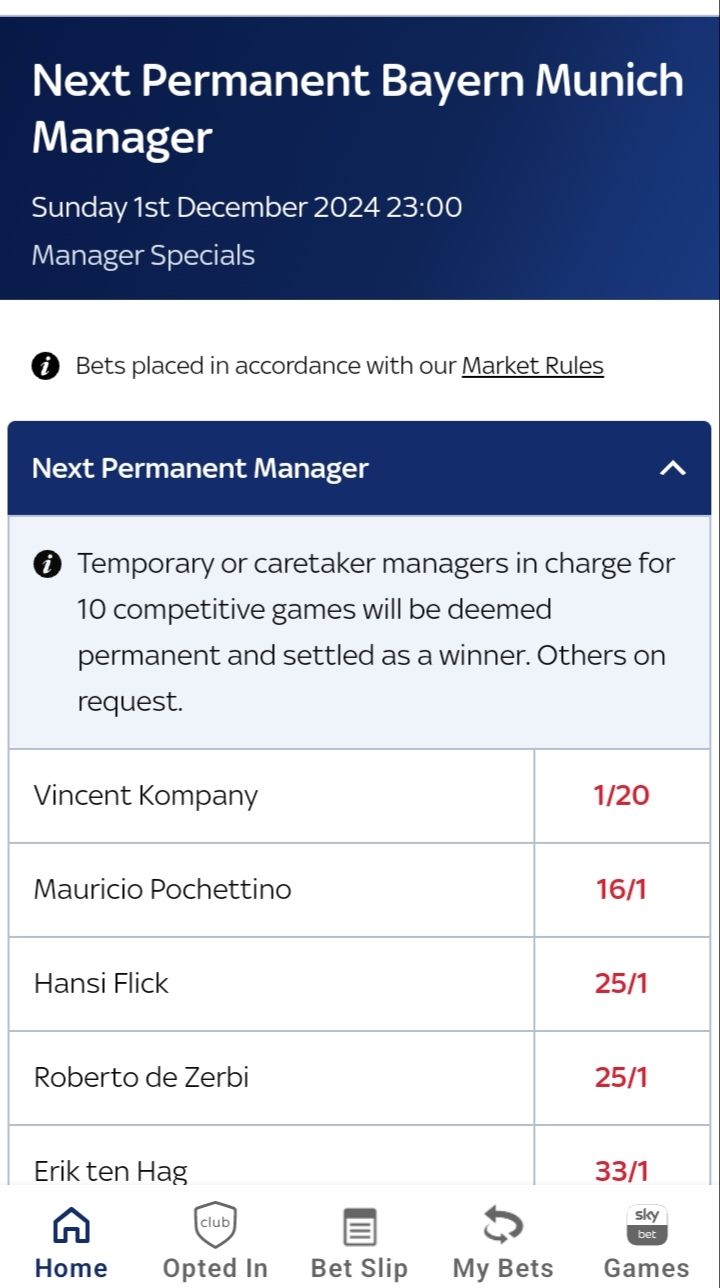This screenshot has width=720, height=1288.
Task: Select Erik ten Hag 33/1 odds
Action: 621,1168
